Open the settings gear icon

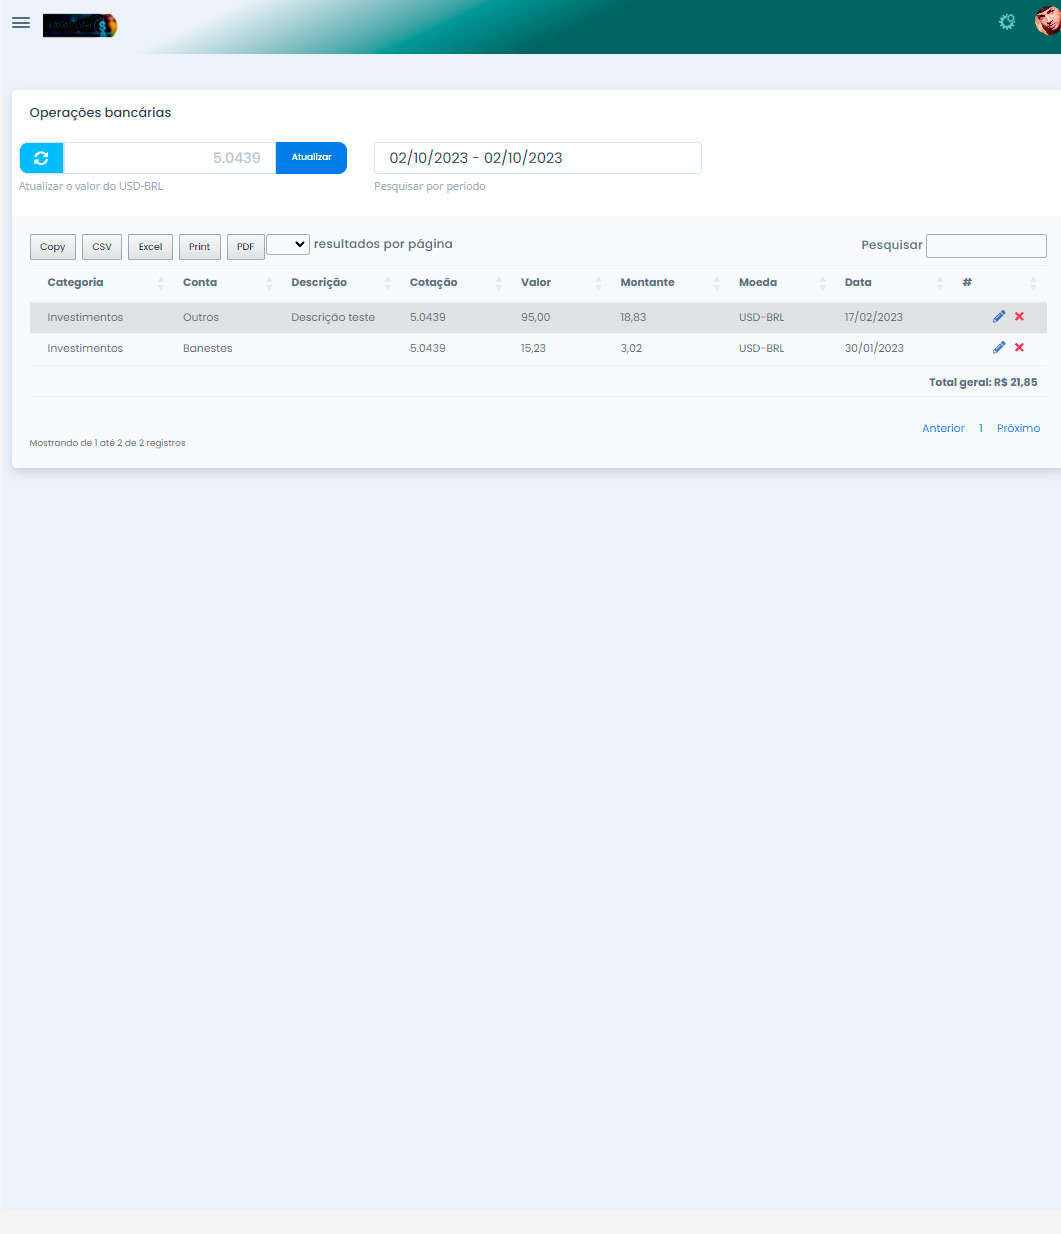1007,22
